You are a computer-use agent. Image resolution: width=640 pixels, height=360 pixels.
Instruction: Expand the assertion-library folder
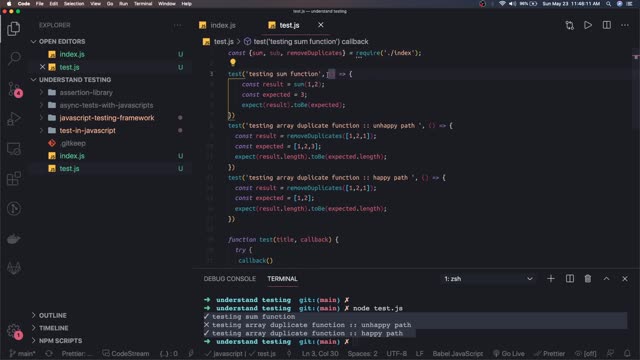tap(86, 93)
